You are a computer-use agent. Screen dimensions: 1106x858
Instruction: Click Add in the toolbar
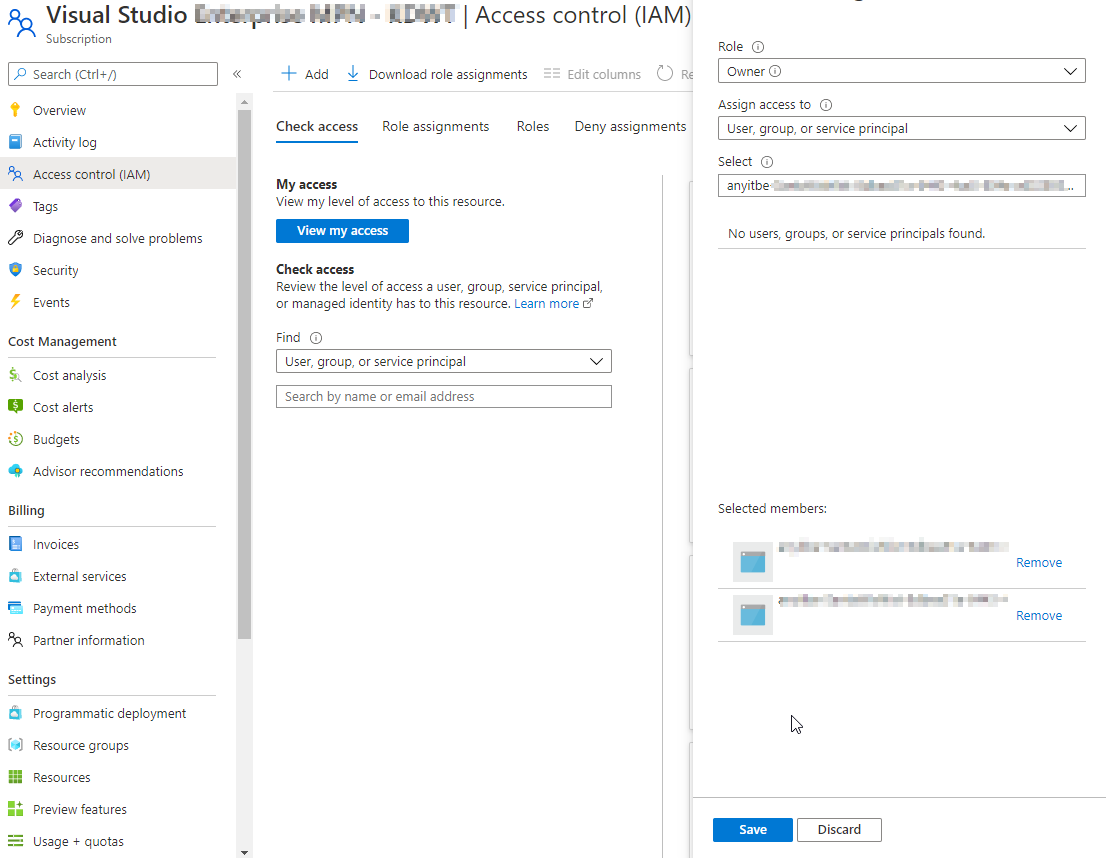(305, 74)
